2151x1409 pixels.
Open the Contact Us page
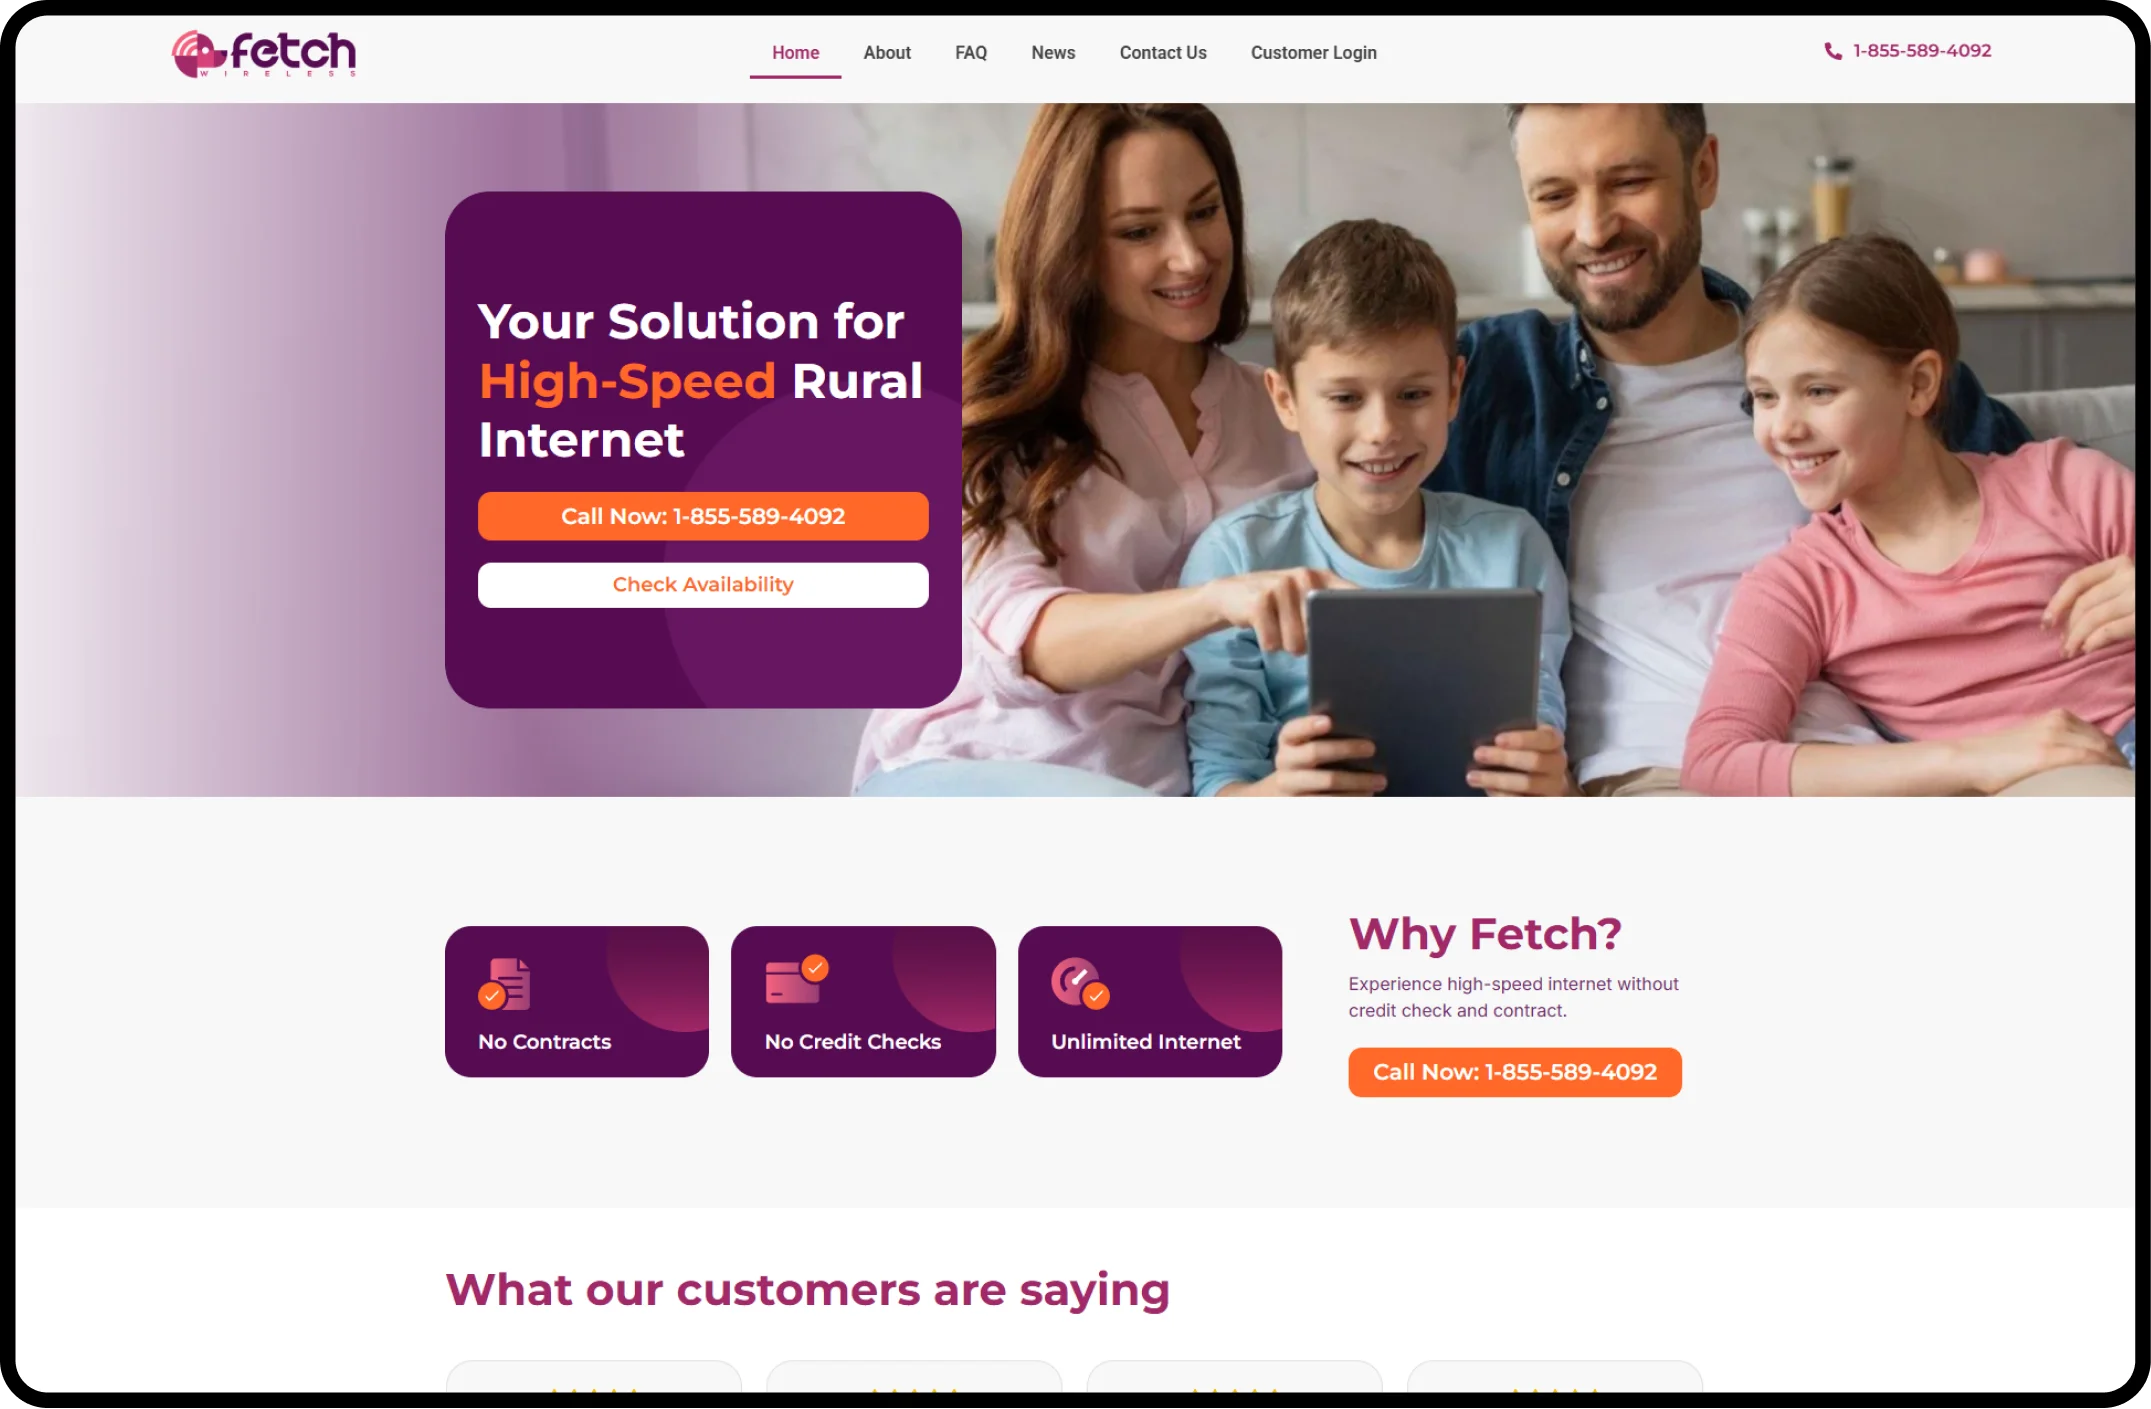point(1163,53)
